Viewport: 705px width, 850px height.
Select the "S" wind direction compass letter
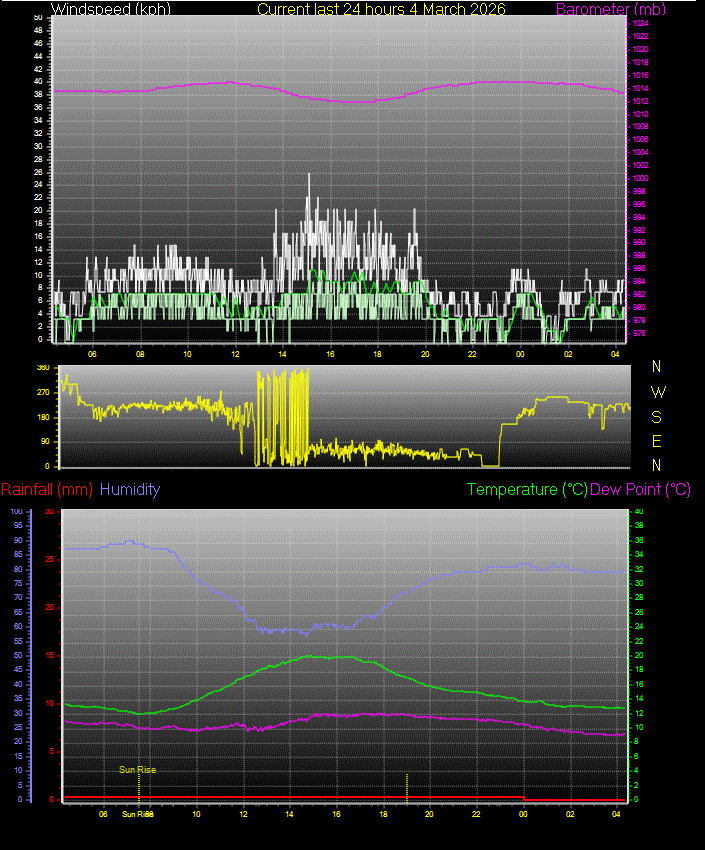[657, 416]
